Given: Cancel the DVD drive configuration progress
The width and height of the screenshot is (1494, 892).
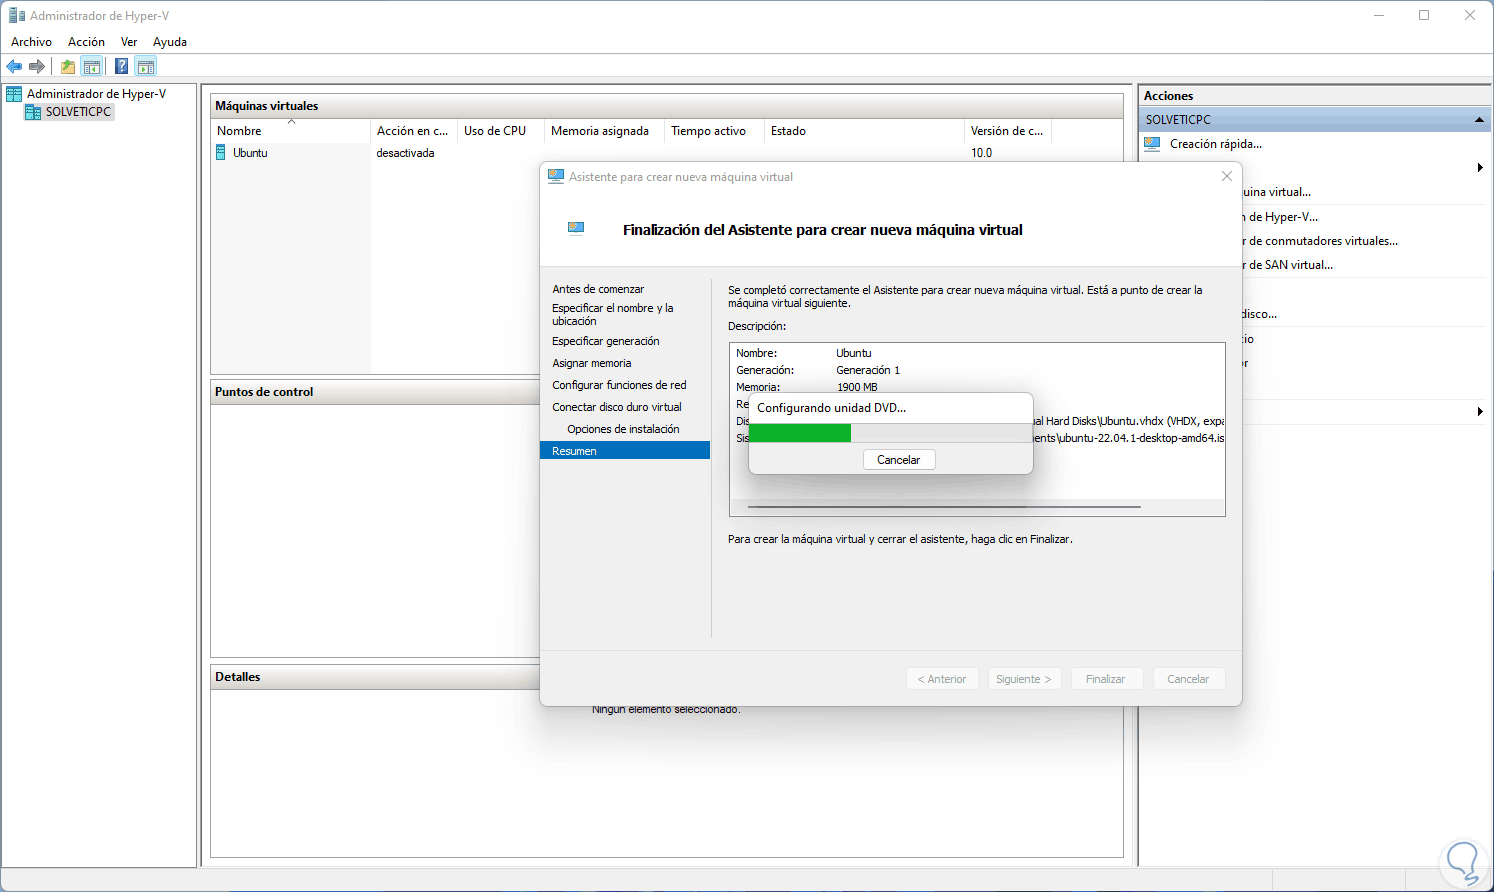Looking at the screenshot, I should (898, 460).
